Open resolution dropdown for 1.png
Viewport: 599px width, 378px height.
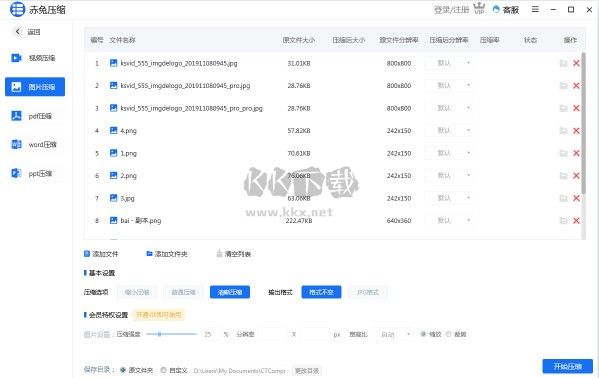point(449,153)
